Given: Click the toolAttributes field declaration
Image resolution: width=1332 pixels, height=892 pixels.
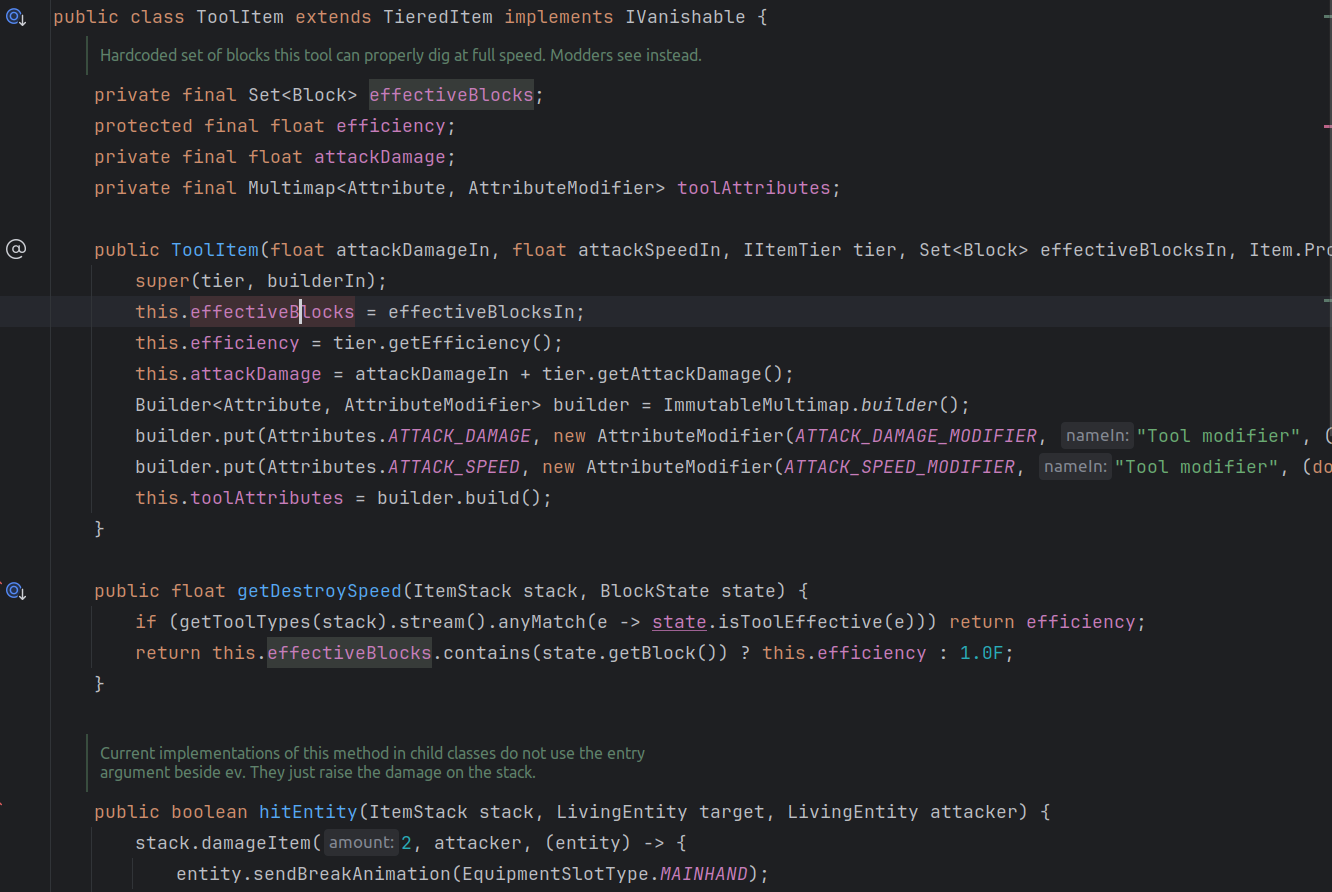Looking at the screenshot, I should point(753,188).
